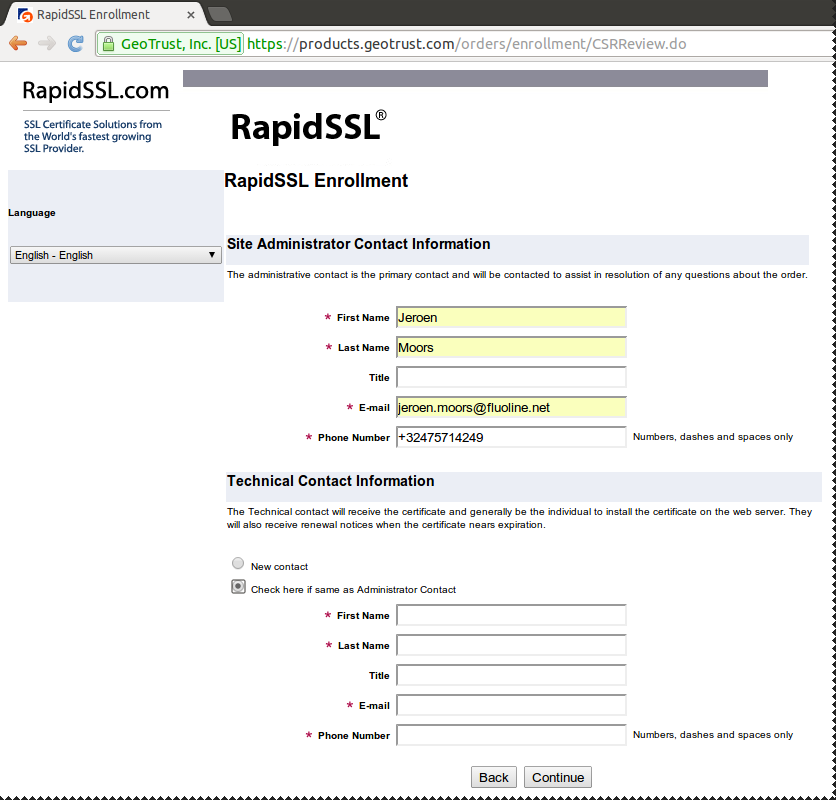Click the 'Check here if same as Administrator Contact' label

[353, 589]
